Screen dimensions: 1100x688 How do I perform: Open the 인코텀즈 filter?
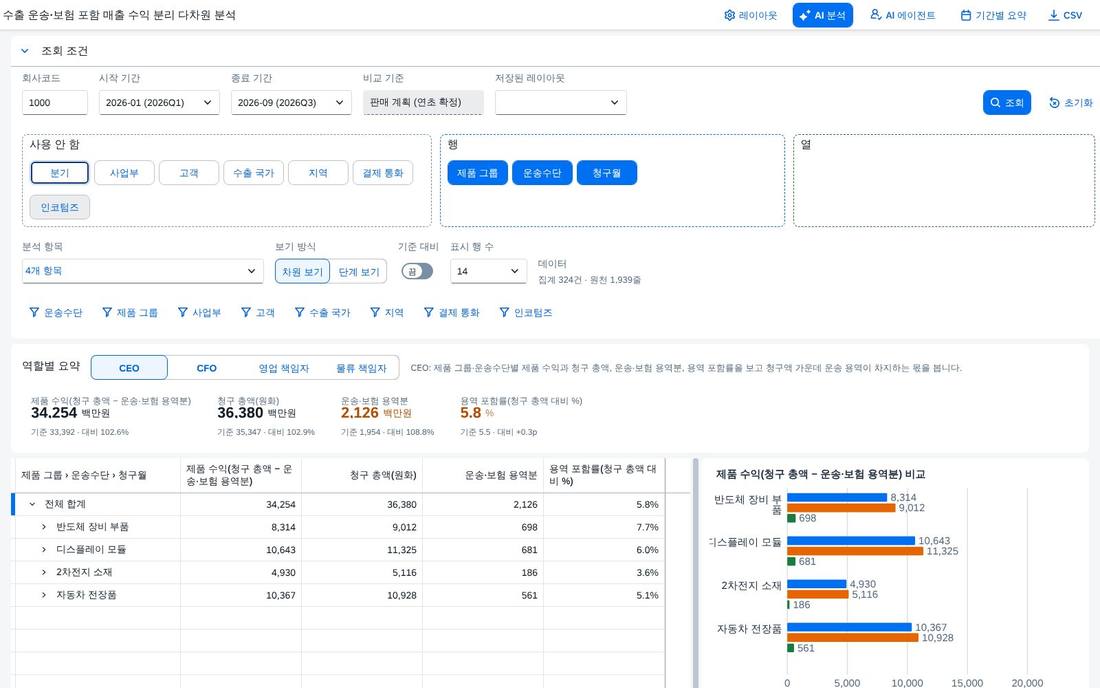525,312
